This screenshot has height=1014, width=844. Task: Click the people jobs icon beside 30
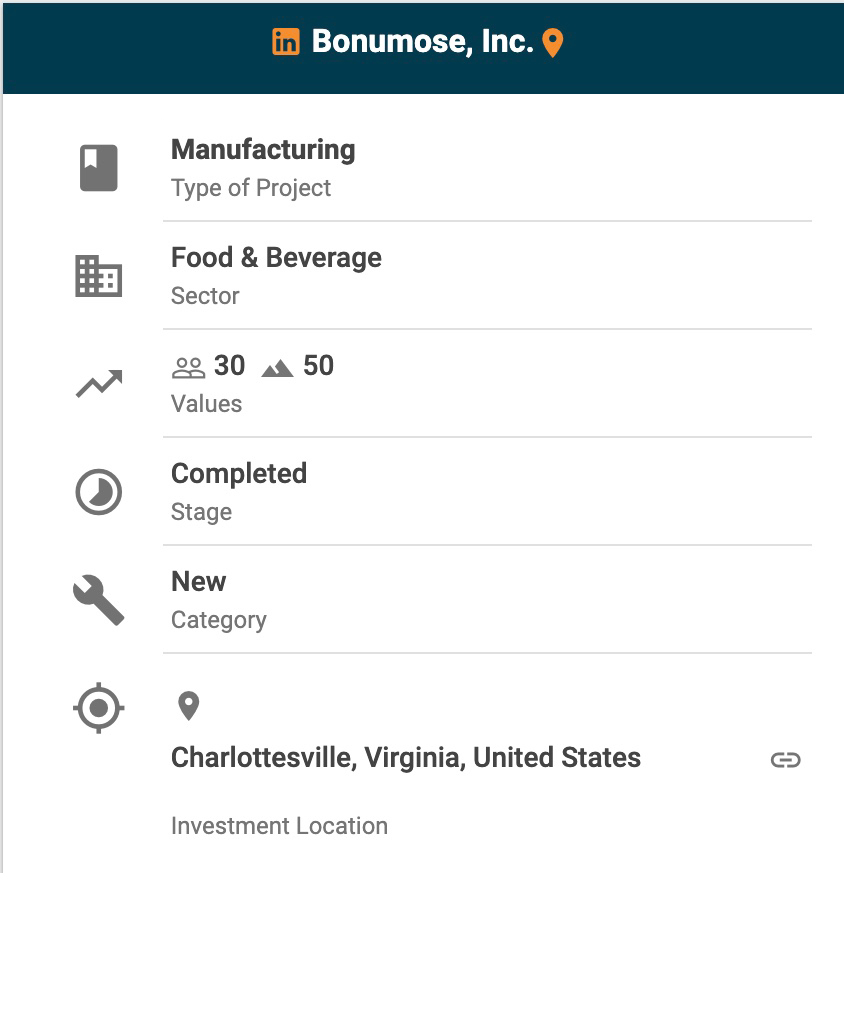coord(188,368)
